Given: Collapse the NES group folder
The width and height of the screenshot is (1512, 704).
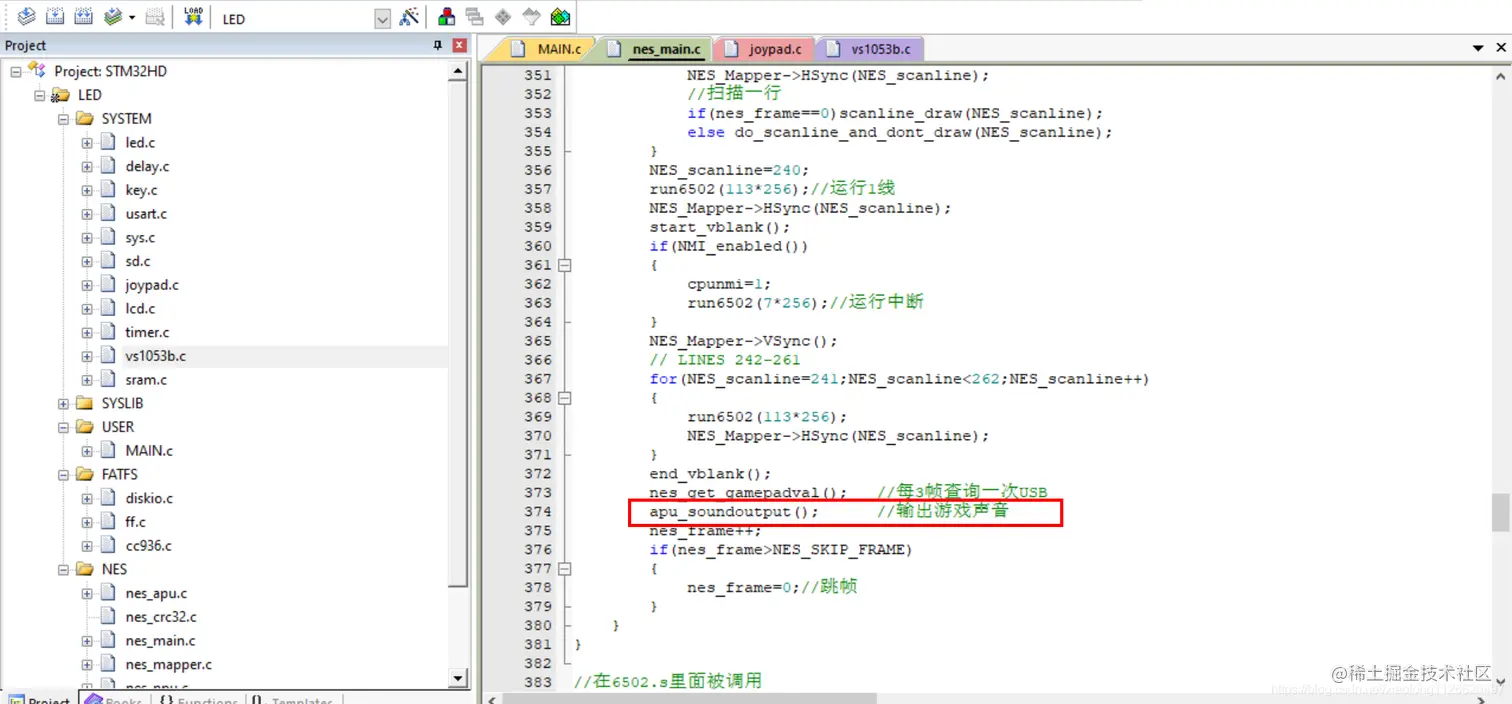Looking at the screenshot, I should [x=63, y=569].
